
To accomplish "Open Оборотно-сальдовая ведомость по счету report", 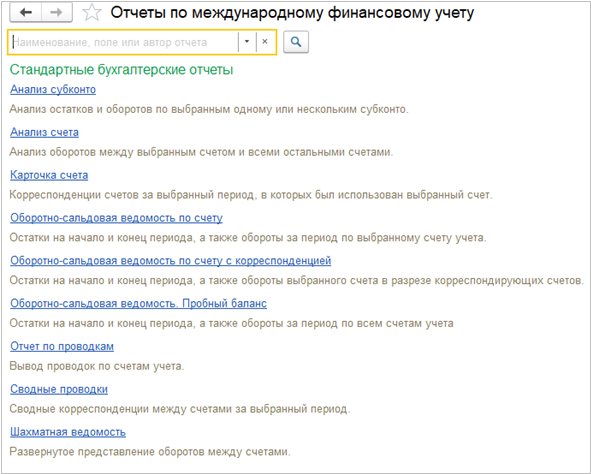I will 116,218.
